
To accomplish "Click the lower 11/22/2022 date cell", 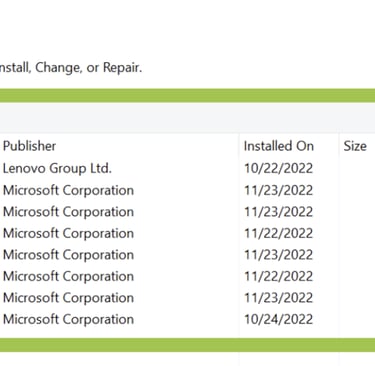I will (279, 276).
